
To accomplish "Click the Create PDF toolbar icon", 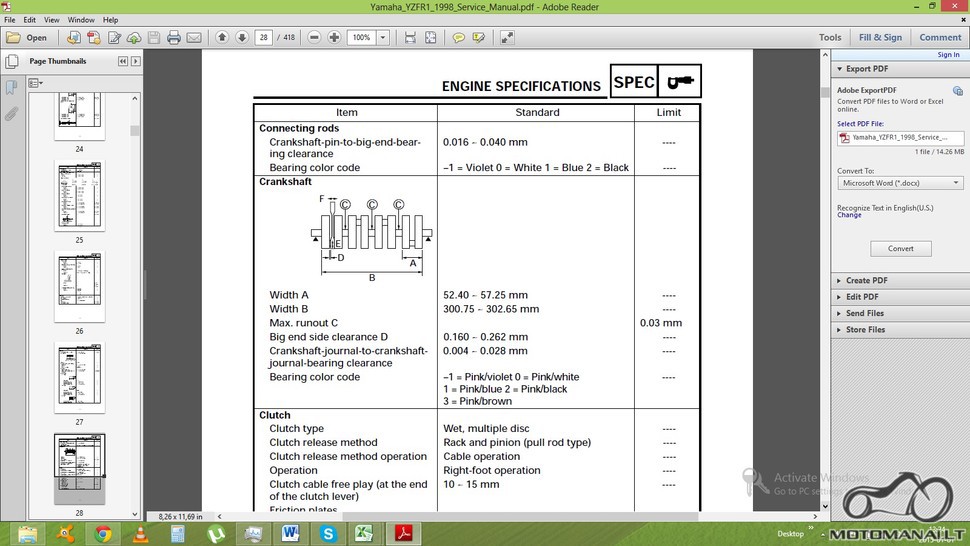I will pyautogui.click(x=93, y=38).
